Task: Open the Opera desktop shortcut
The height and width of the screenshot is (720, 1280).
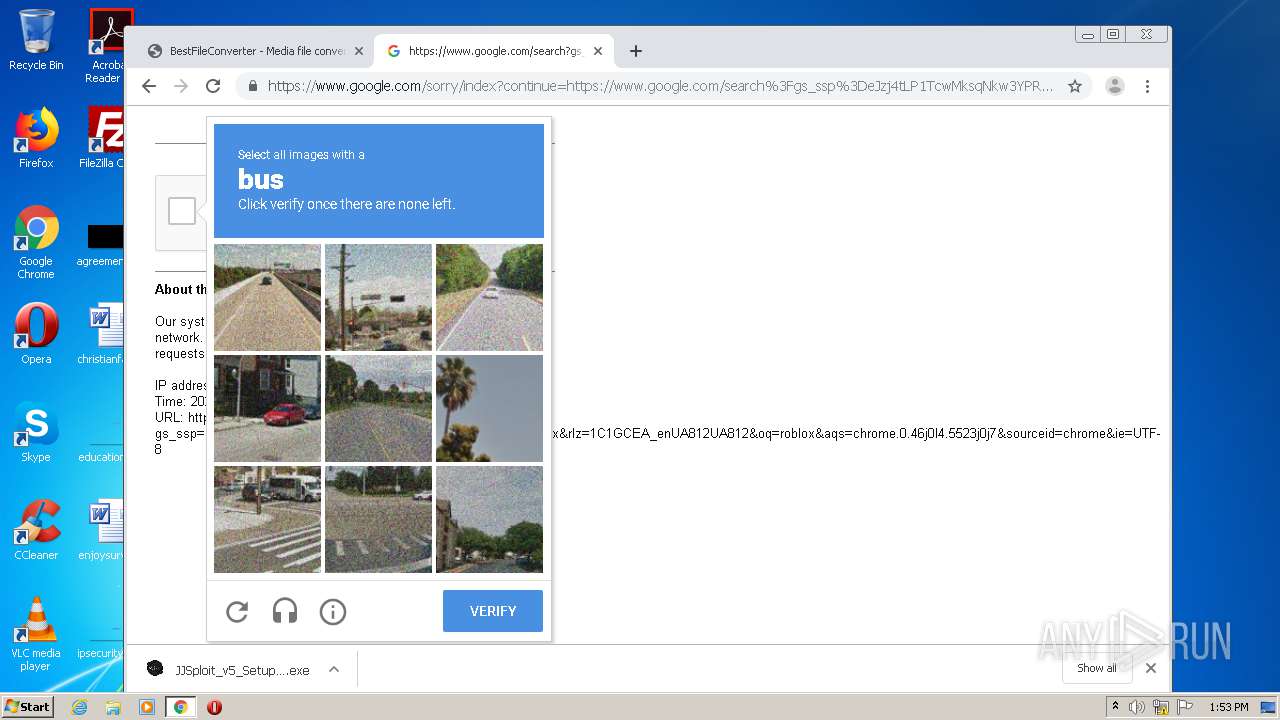Action: (x=36, y=334)
